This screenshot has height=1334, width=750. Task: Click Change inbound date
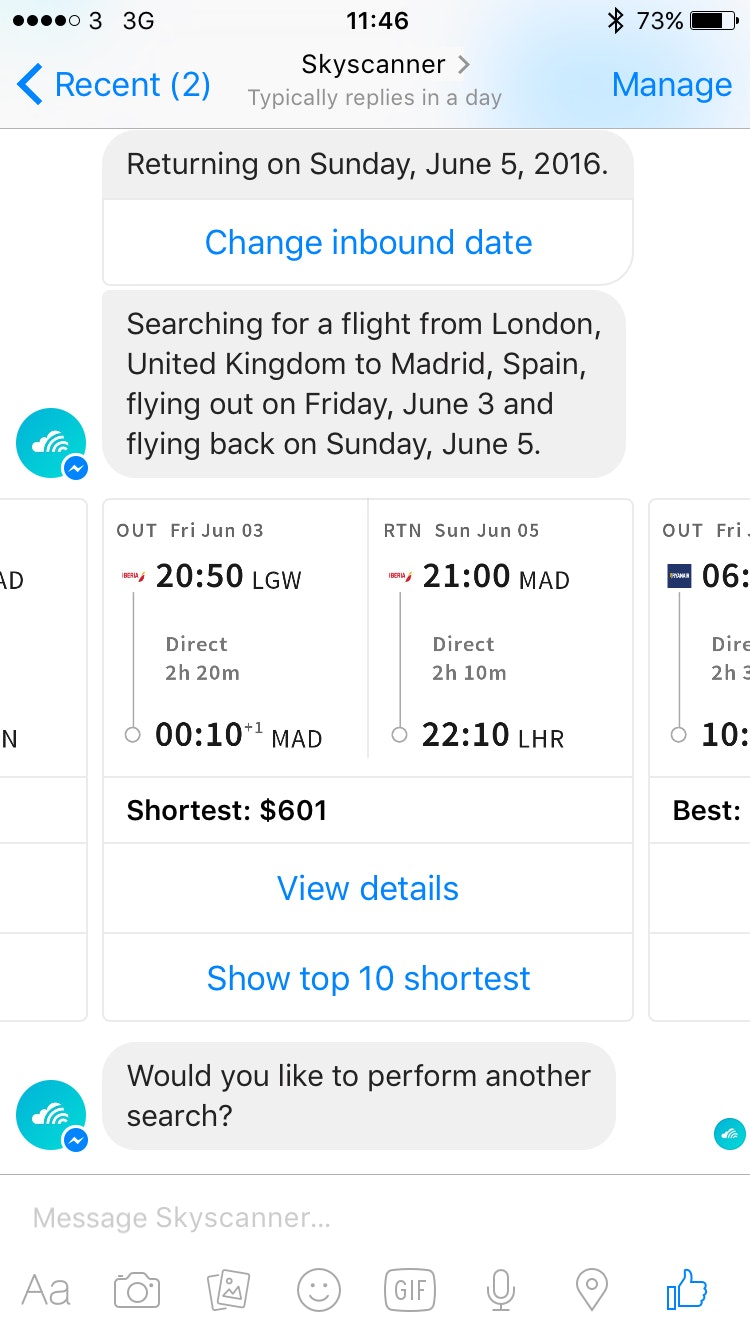click(367, 242)
